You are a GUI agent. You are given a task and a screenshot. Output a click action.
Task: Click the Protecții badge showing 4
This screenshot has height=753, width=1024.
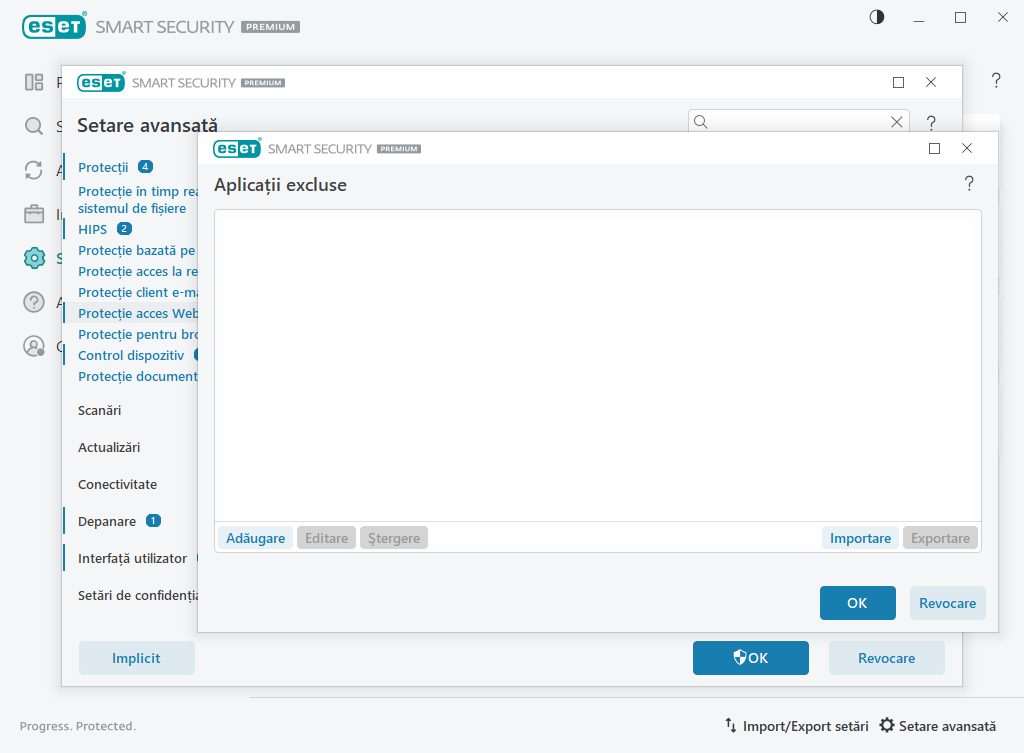(145, 167)
